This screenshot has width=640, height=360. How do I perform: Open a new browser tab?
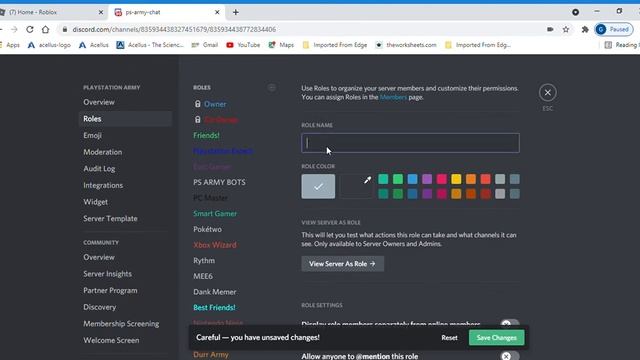click(x=236, y=12)
